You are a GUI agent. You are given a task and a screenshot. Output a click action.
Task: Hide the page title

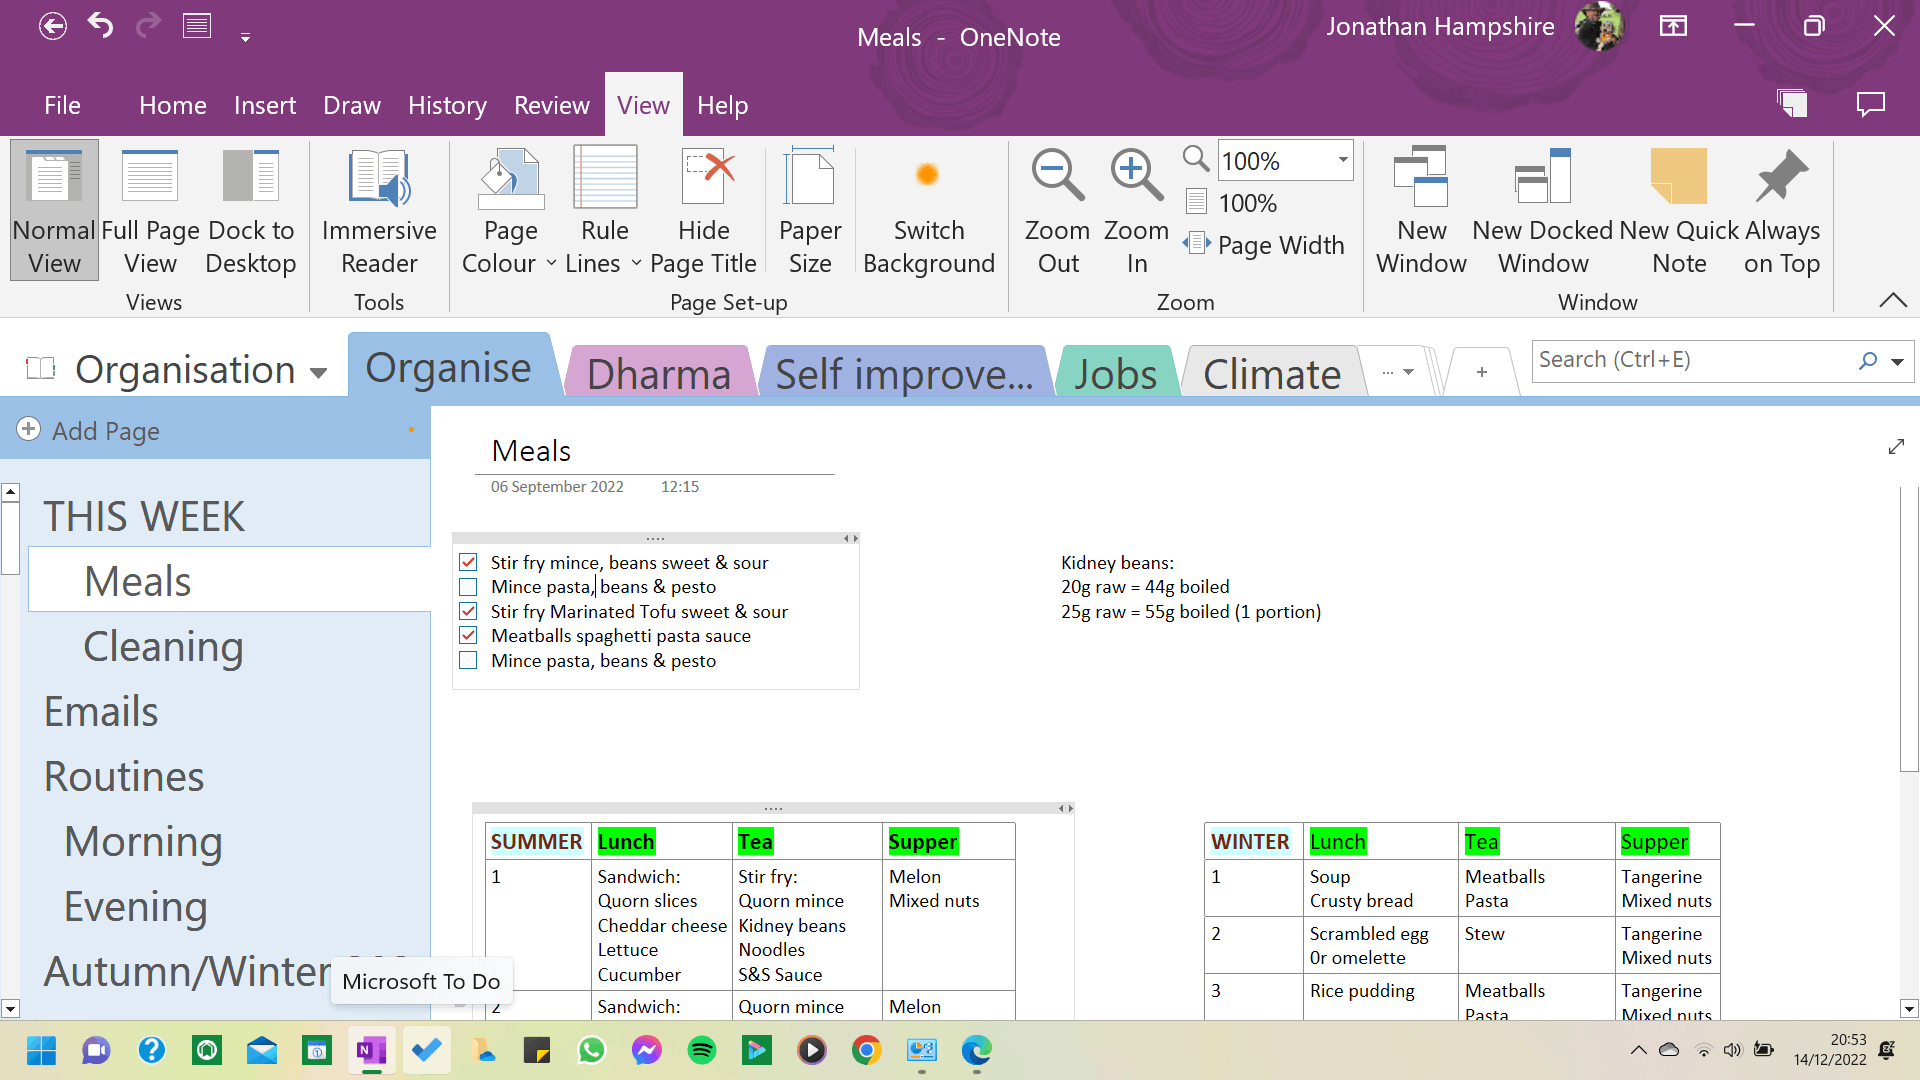coord(704,210)
